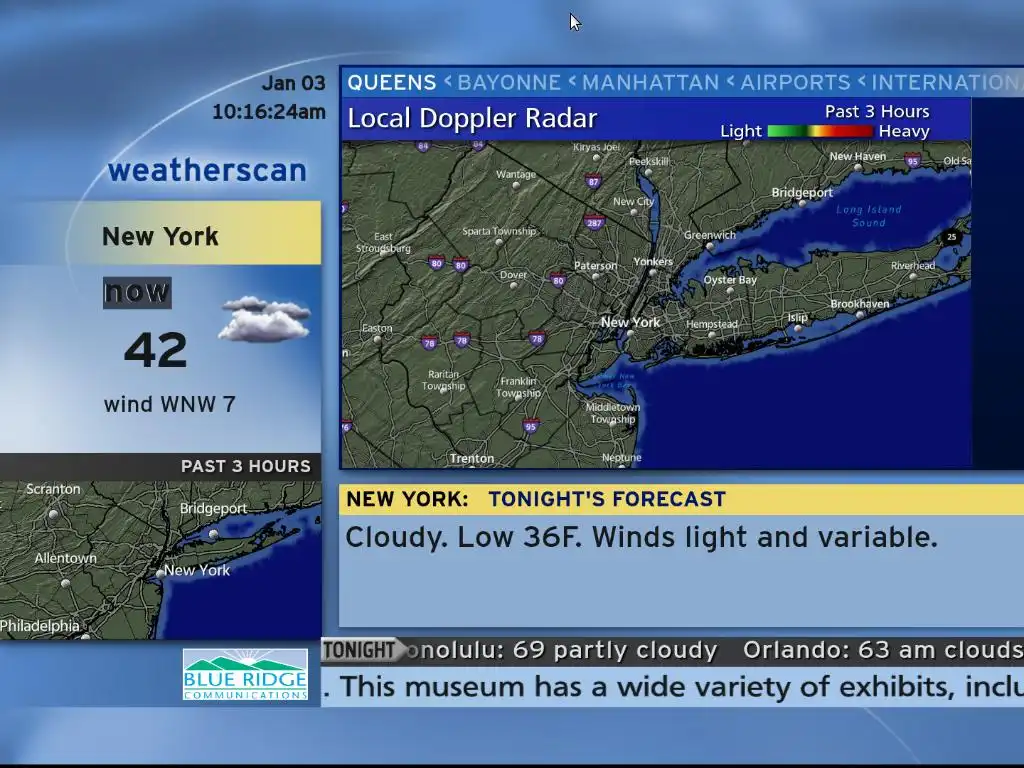1024x768 pixels.
Task: Open the small regional radar map thumbnail
Action: coord(161,560)
